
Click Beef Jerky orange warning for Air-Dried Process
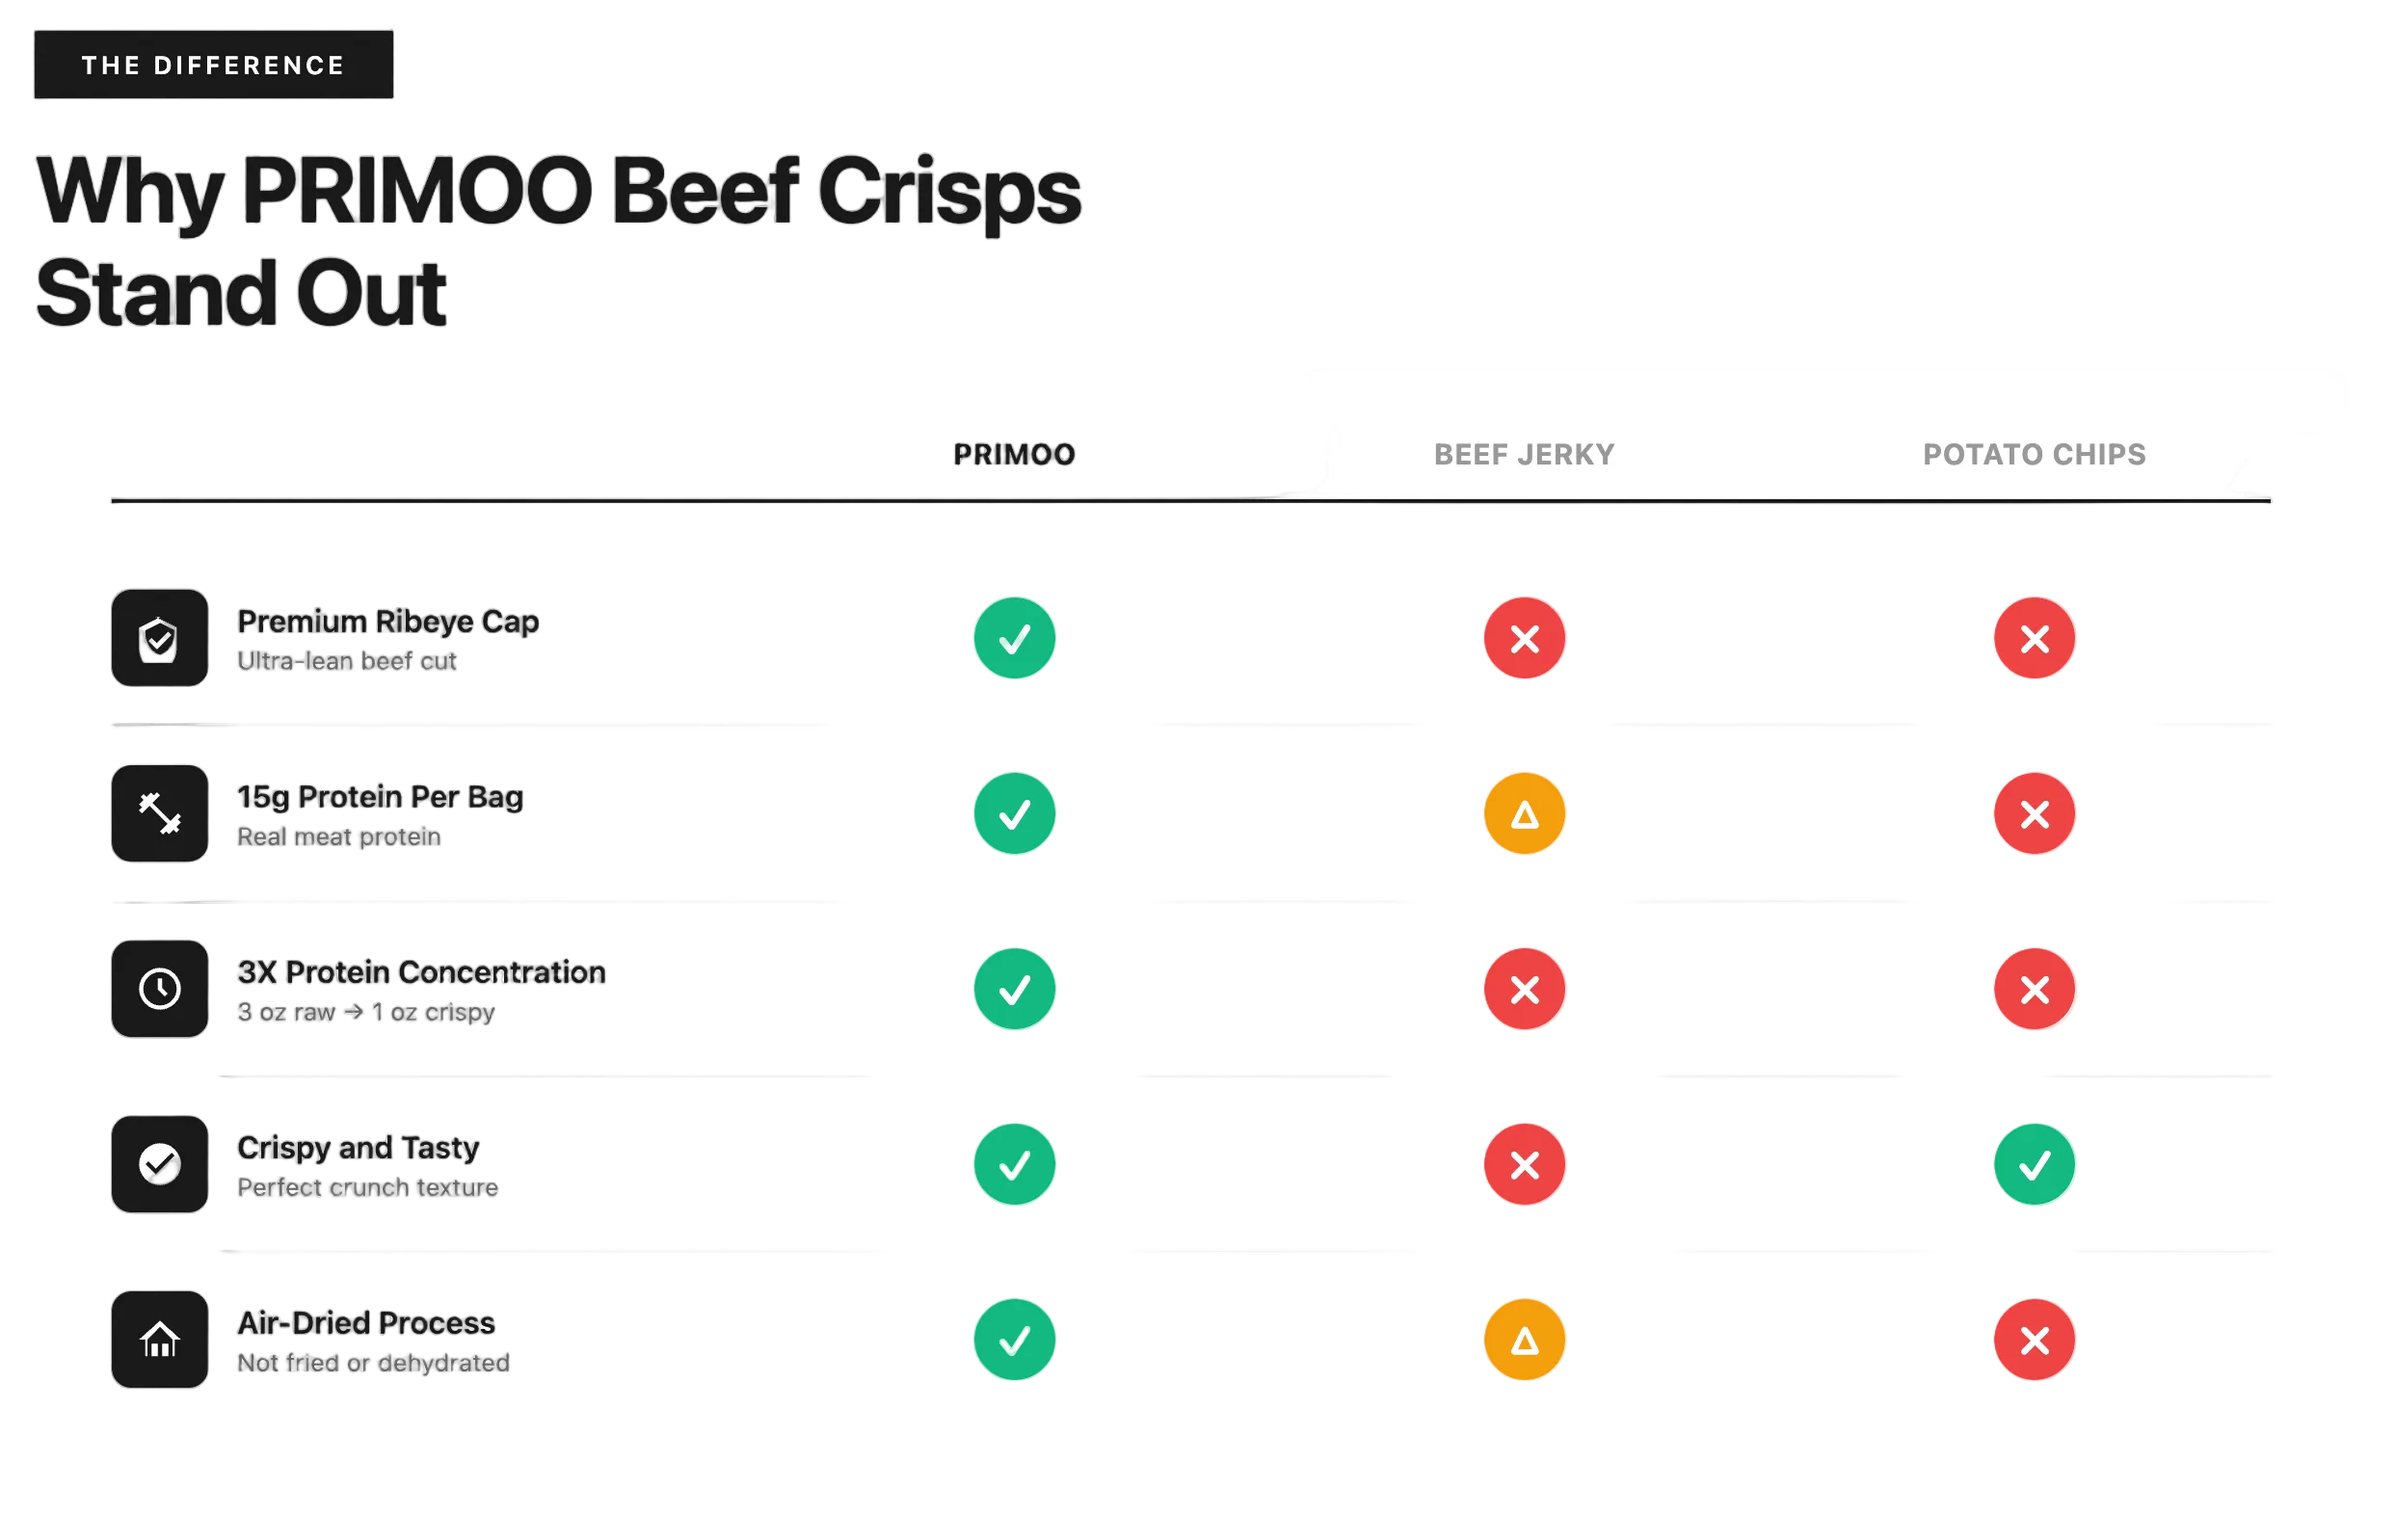[1524, 1340]
